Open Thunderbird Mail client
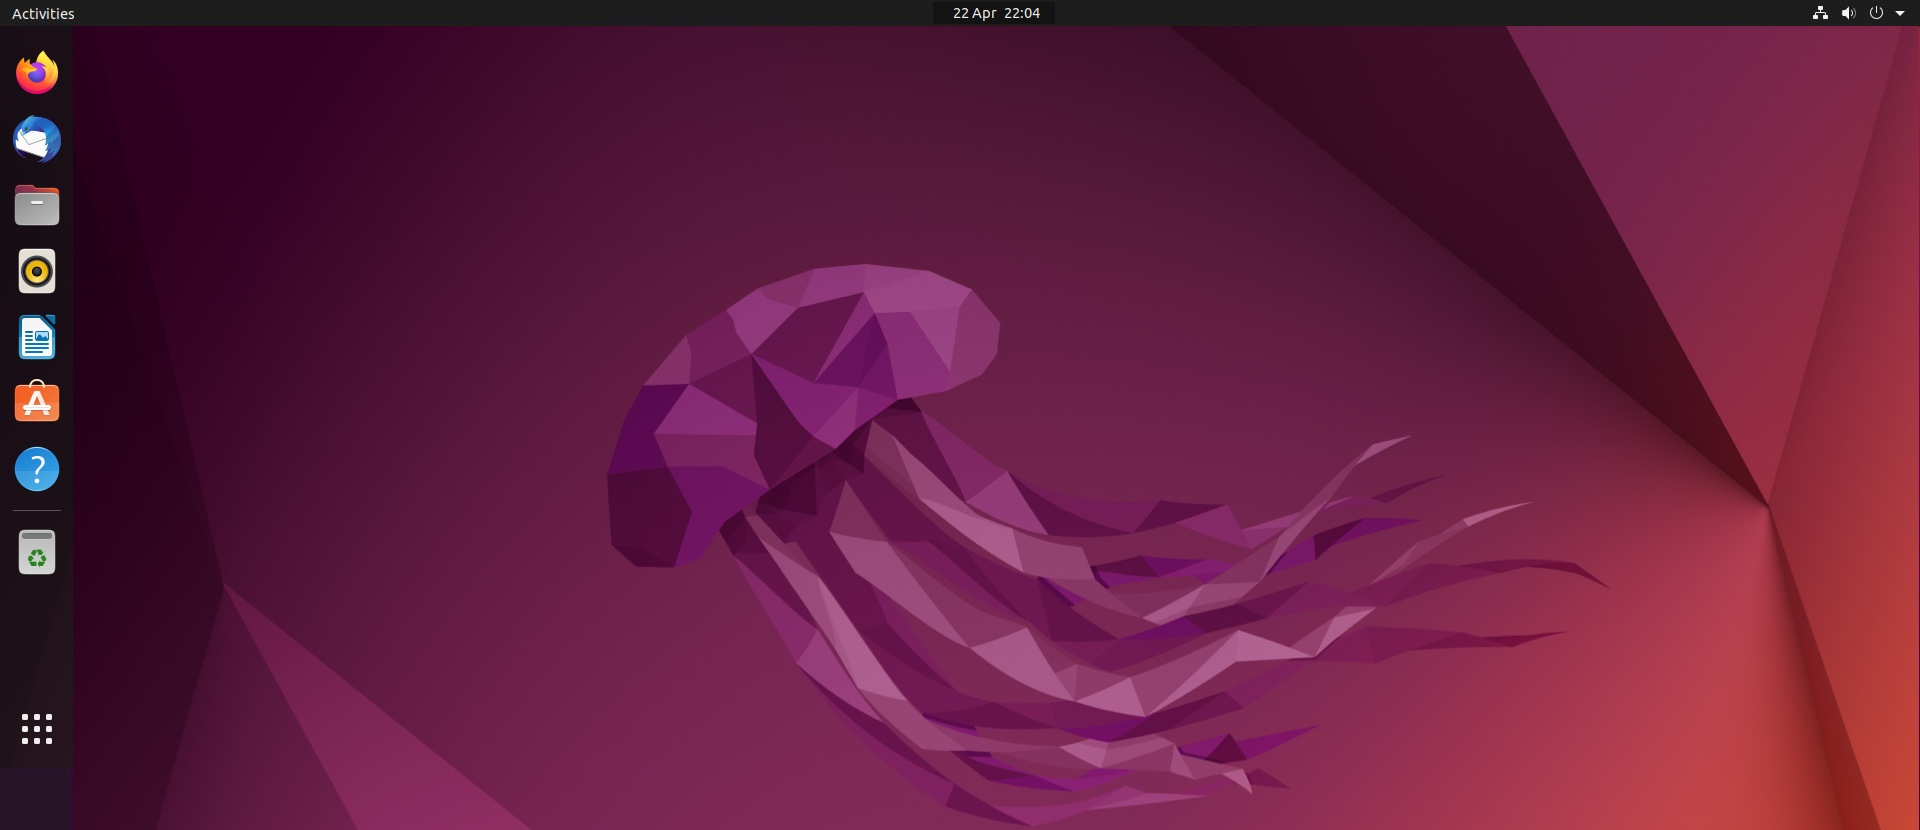 tap(37, 139)
